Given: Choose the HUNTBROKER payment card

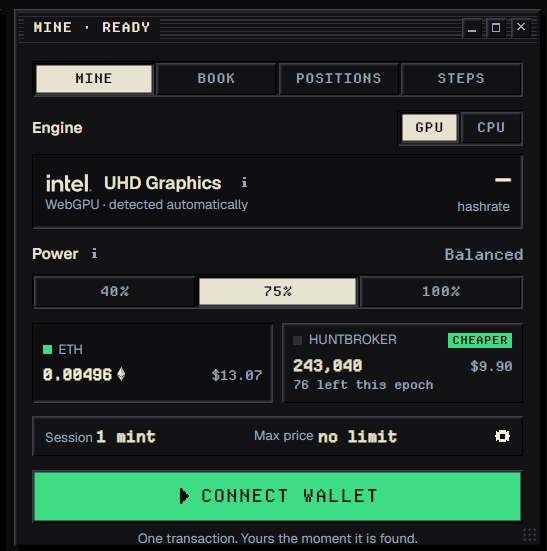Looking at the screenshot, I should (403, 363).
